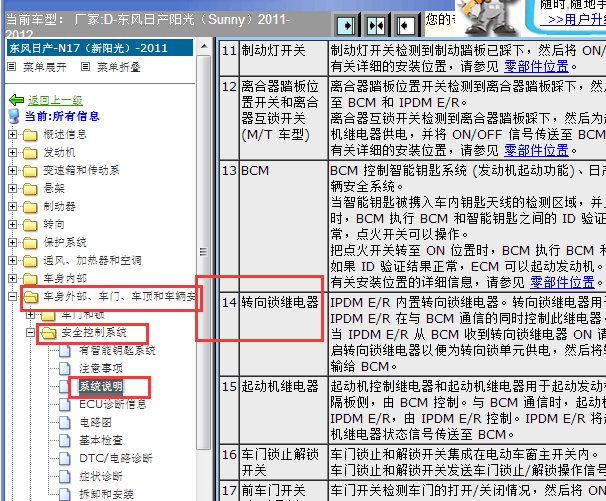Viewport: 606px width, 501px height.
Task: Click the 有智能钥匙系统 document icon
Action: [65, 351]
